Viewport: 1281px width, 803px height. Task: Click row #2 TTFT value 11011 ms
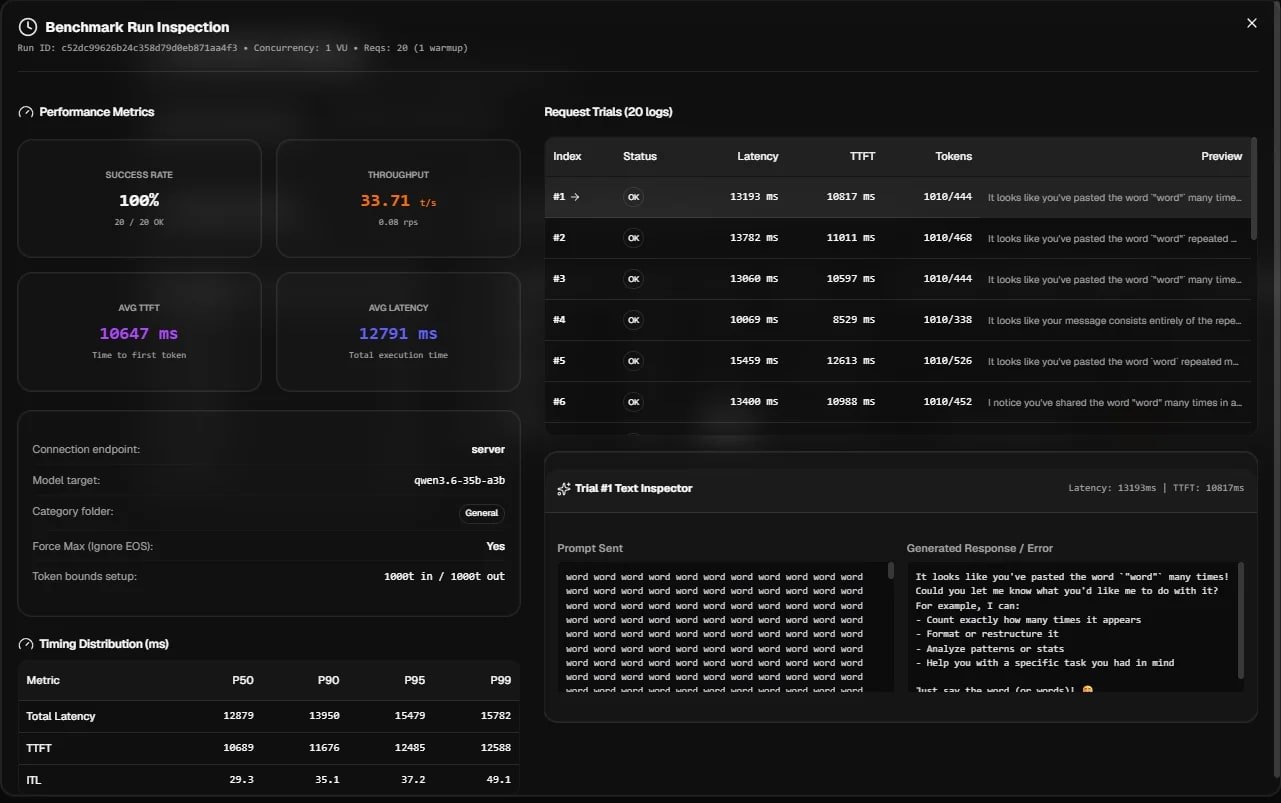[851, 238]
